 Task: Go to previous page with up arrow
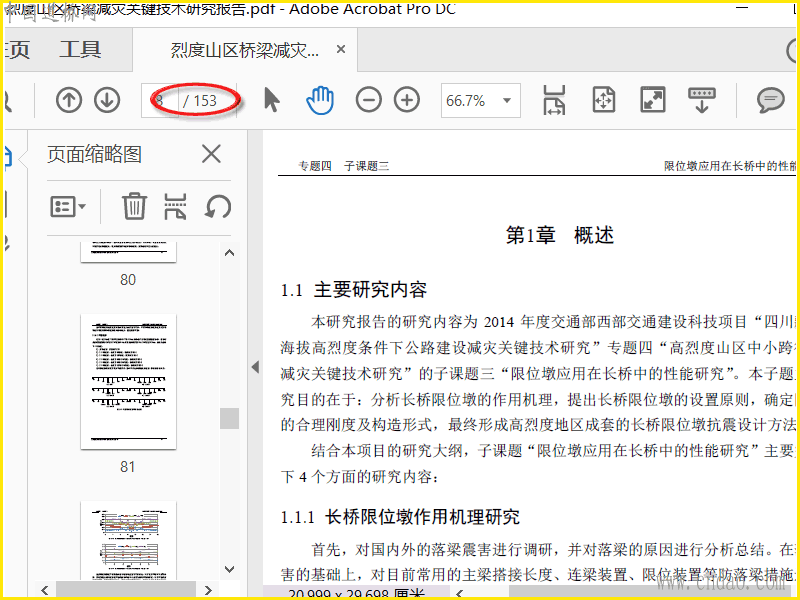69,100
